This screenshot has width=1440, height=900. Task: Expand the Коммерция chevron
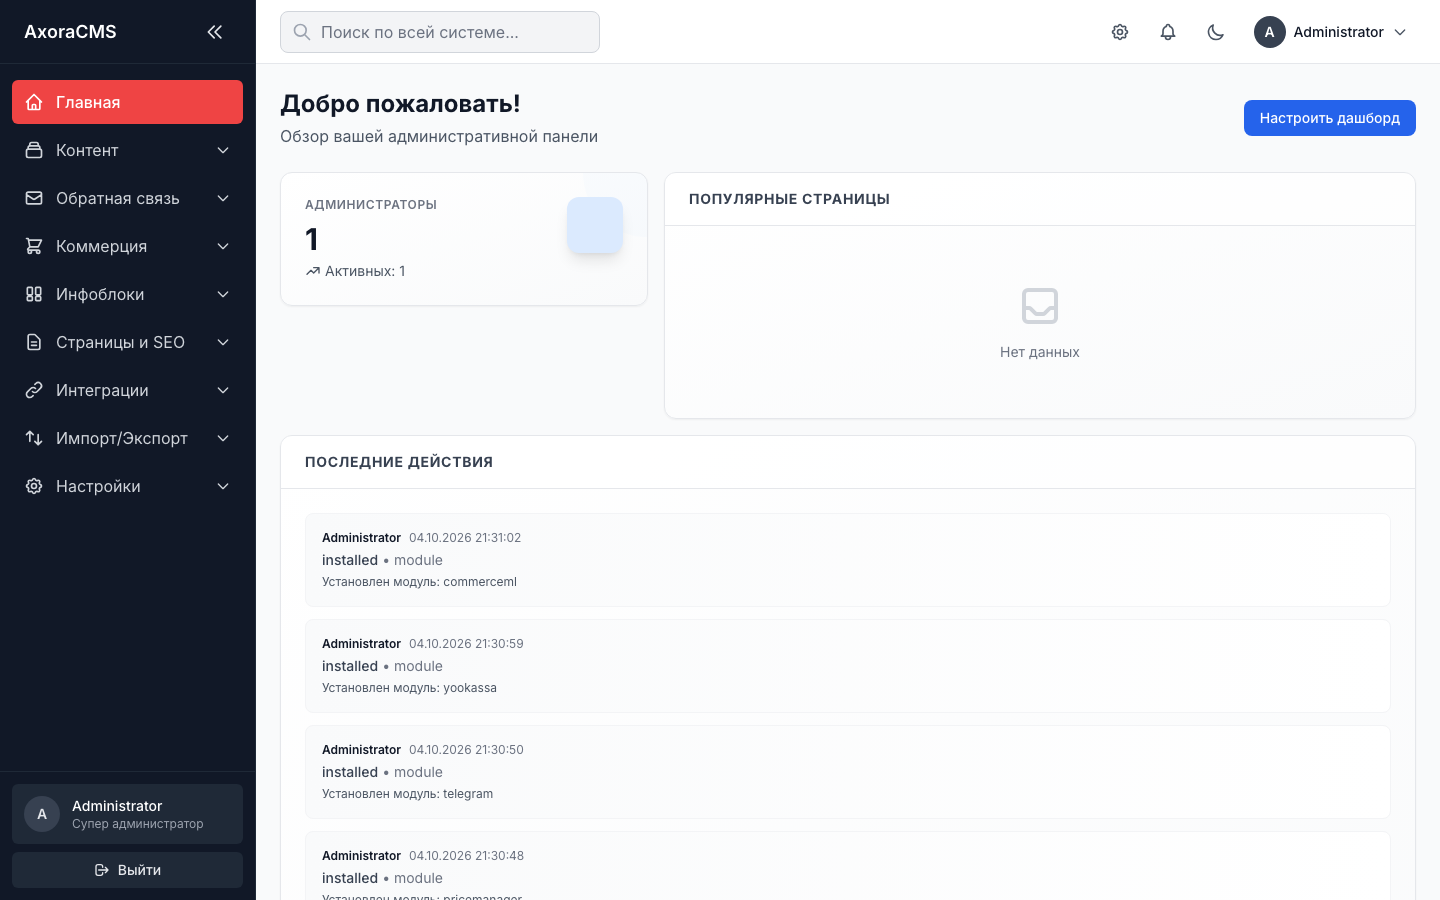click(223, 246)
